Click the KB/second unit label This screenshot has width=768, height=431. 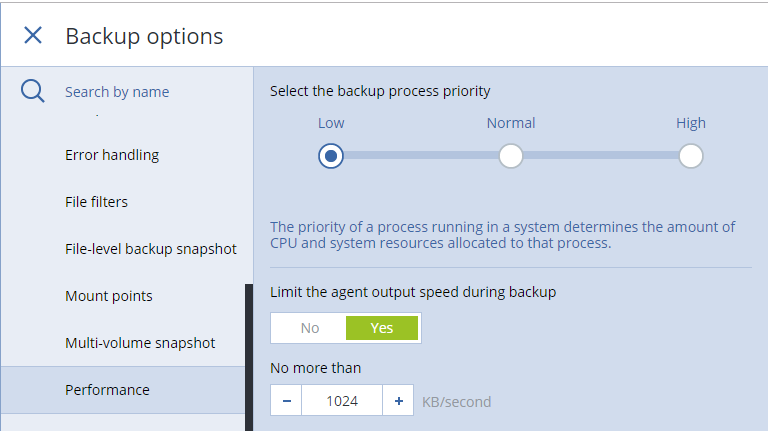[456, 402]
